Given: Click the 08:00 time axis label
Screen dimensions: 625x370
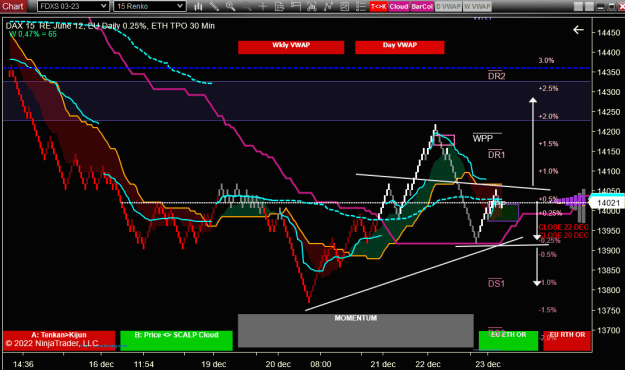Looking at the screenshot, I should coord(321,364).
